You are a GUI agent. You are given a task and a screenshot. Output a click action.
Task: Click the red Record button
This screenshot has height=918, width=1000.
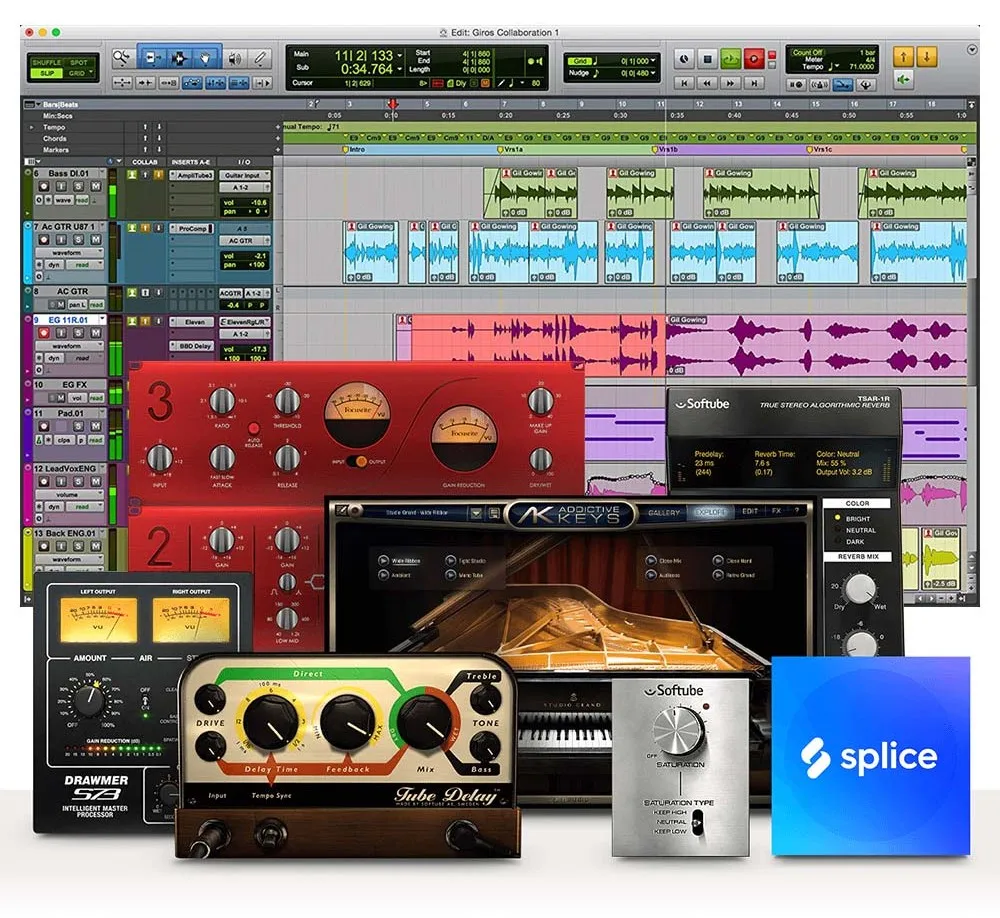click(753, 59)
